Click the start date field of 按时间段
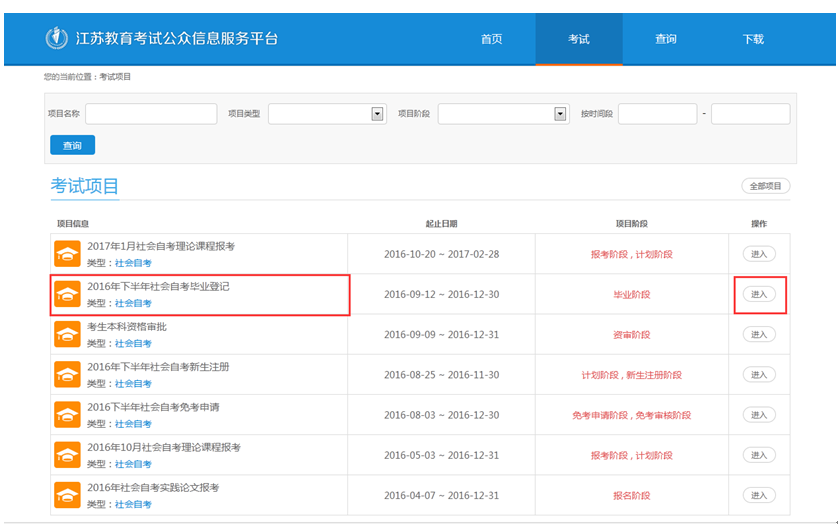Screen dimensions: 838x527 coord(657,114)
